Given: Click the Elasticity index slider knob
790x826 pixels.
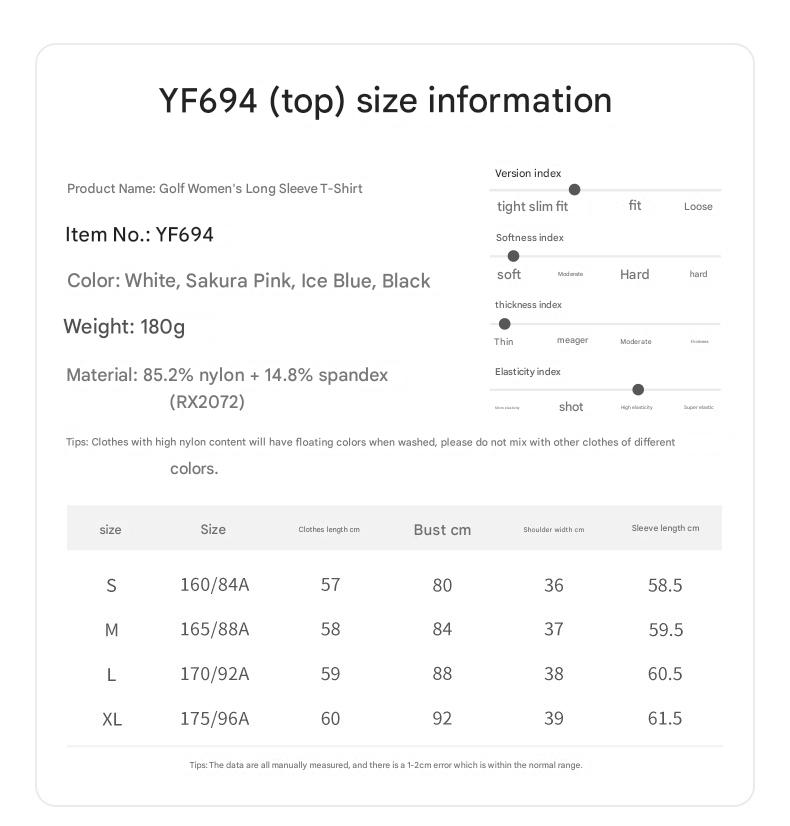Looking at the screenshot, I should (638, 390).
